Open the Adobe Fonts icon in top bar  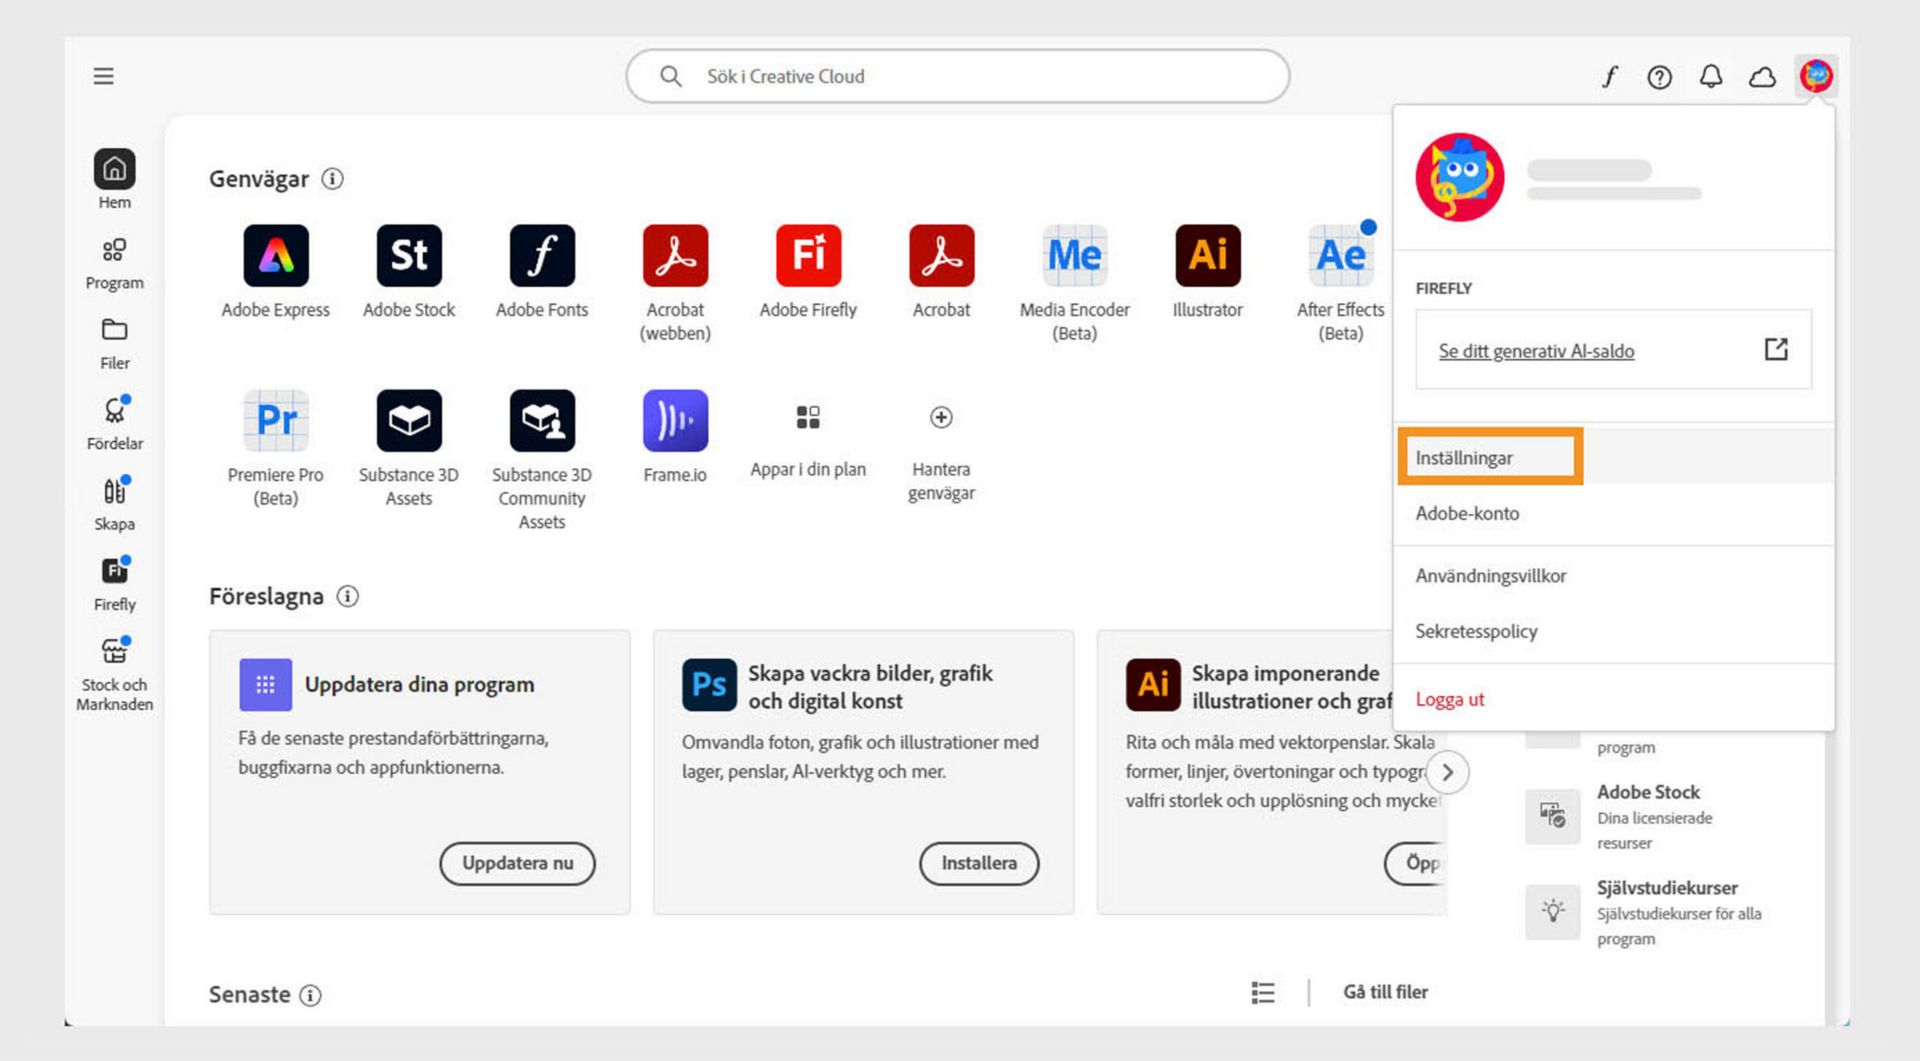(x=1609, y=77)
